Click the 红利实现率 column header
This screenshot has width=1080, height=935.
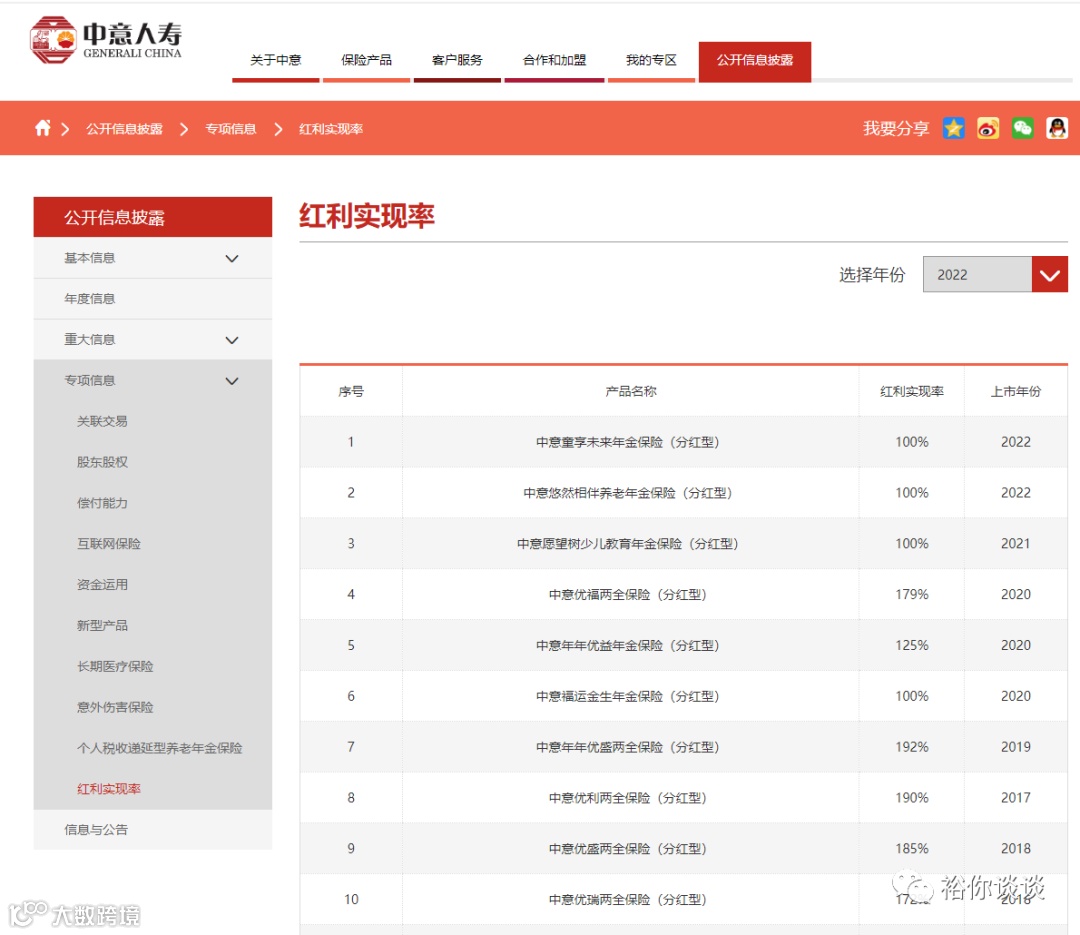tap(911, 391)
